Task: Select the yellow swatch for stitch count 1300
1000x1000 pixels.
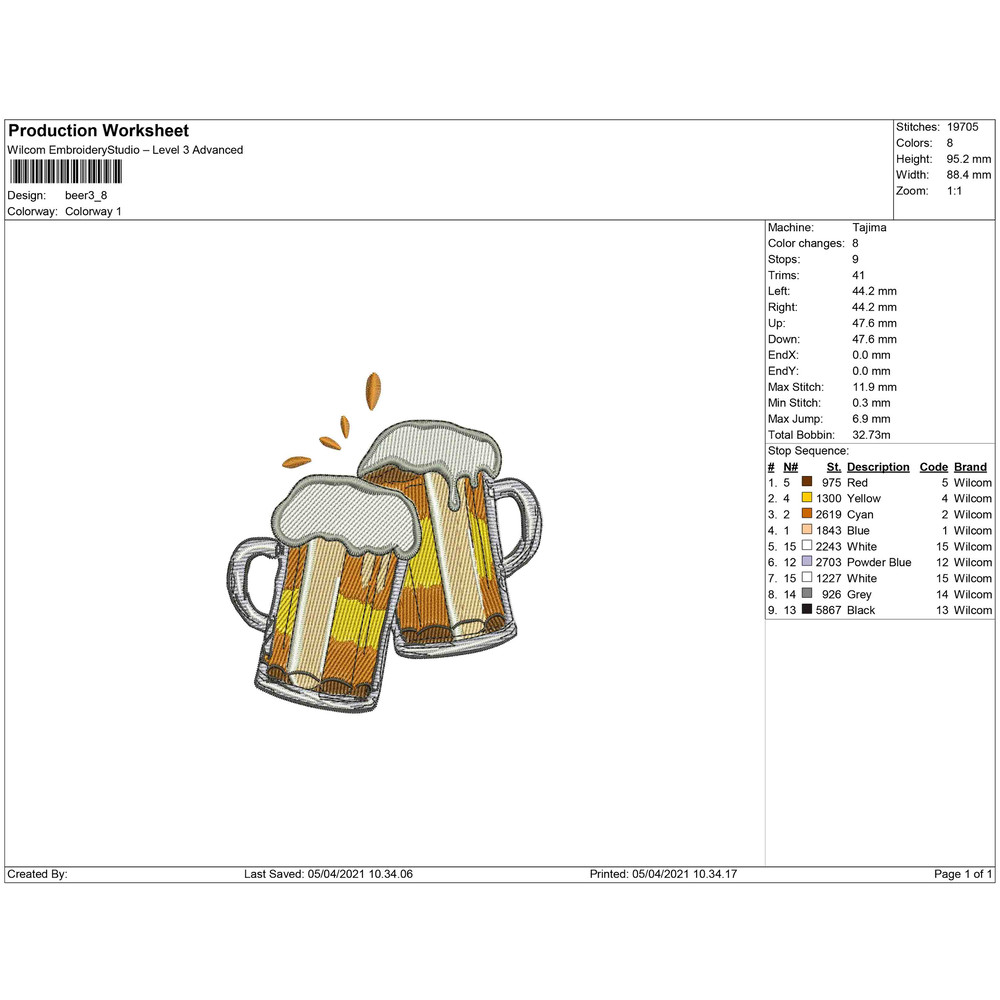Action: (x=806, y=498)
